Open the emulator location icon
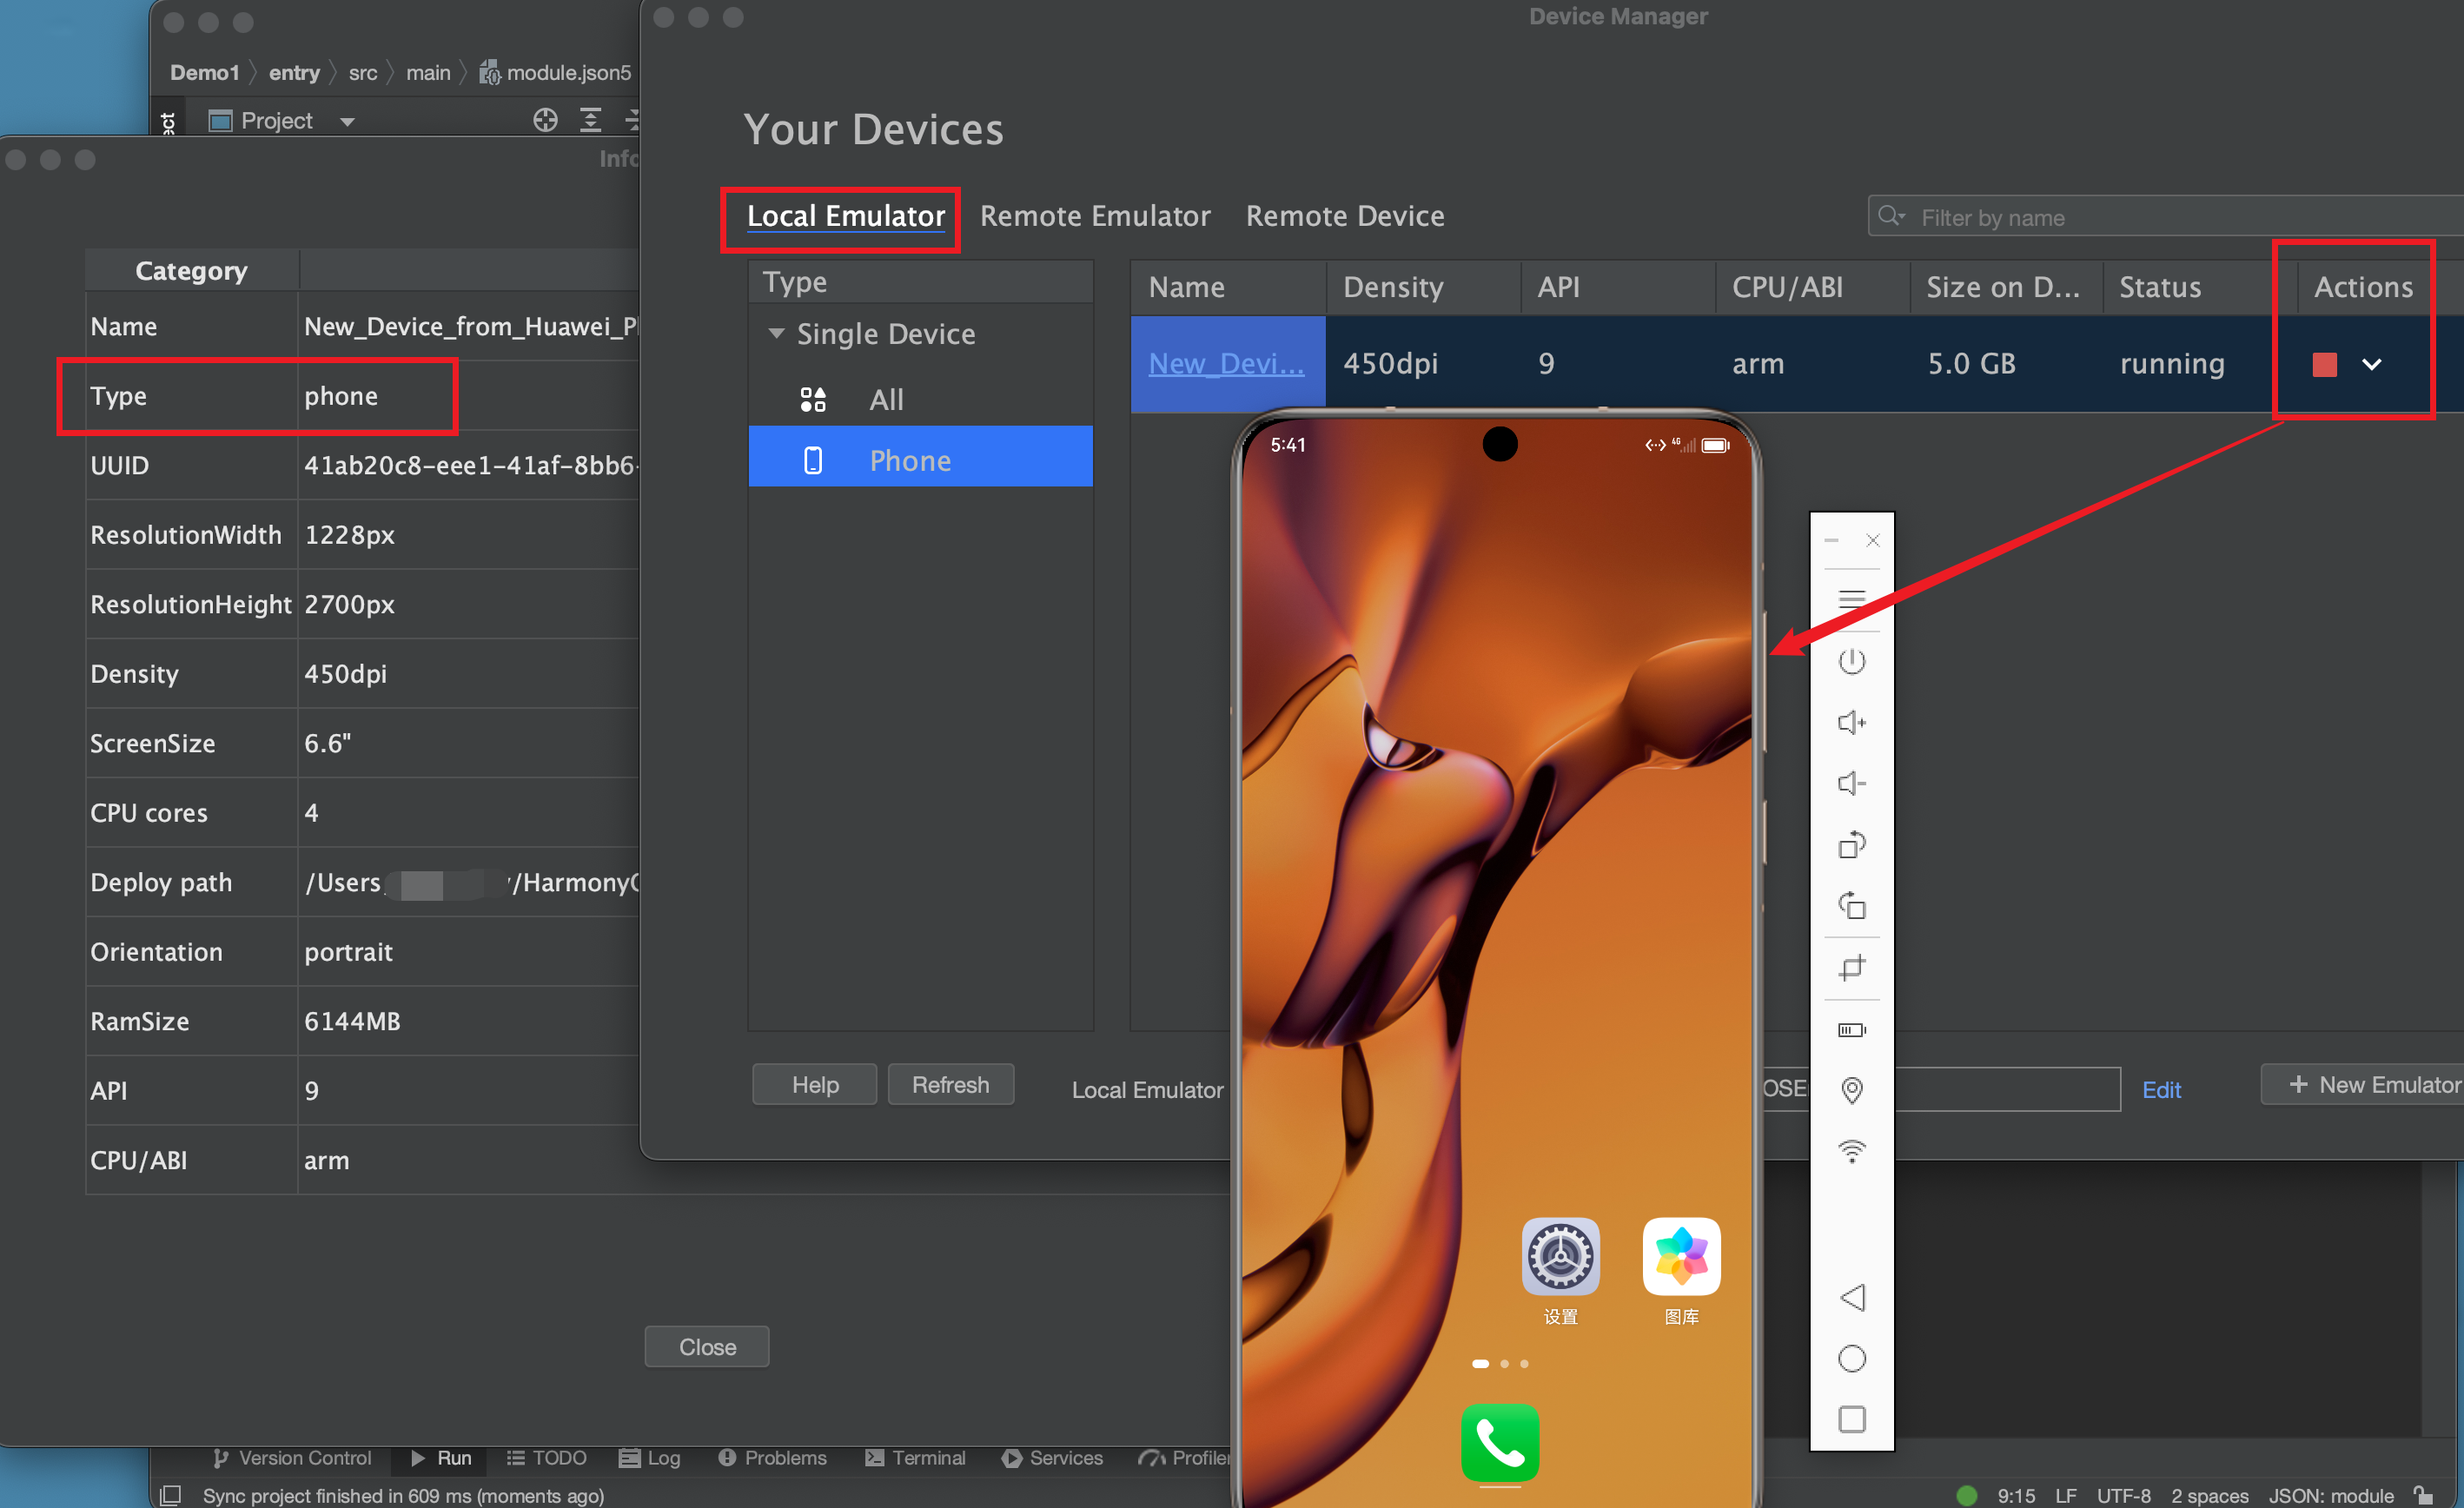The width and height of the screenshot is (2464, 1508). pyautogui.click(x=1851, y=1089)
